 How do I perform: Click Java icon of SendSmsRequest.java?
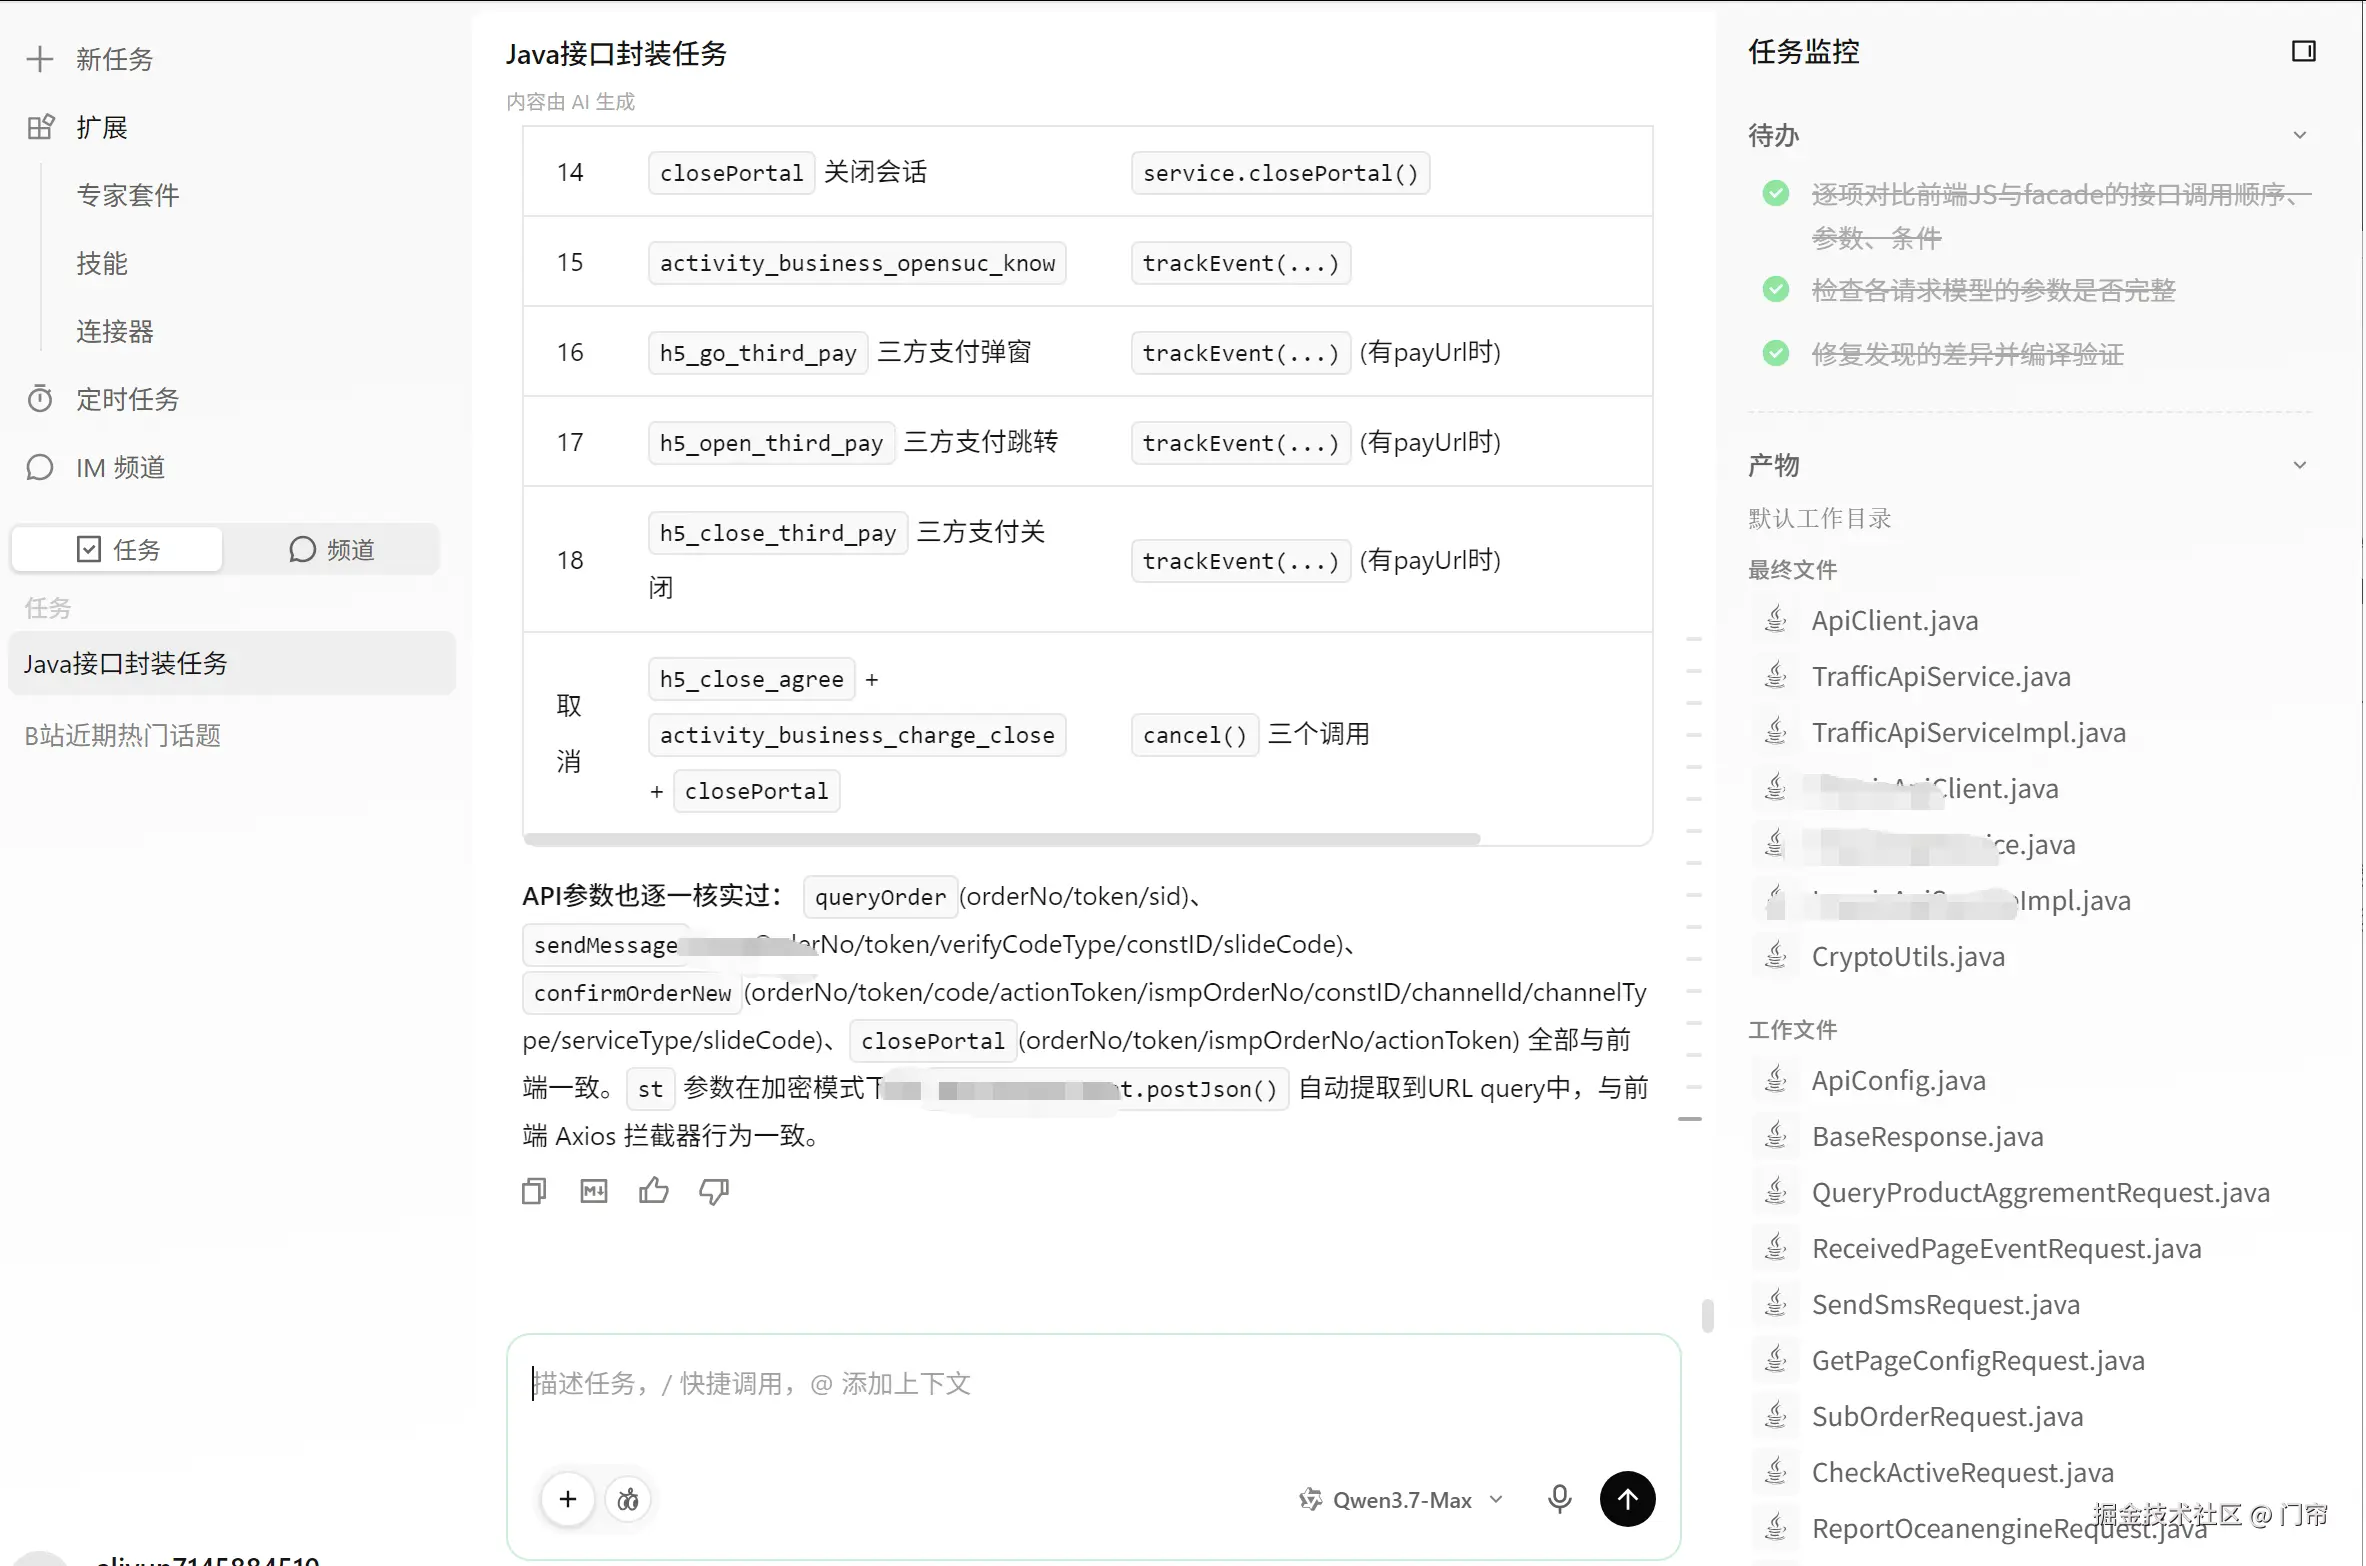(1776, 1304)
